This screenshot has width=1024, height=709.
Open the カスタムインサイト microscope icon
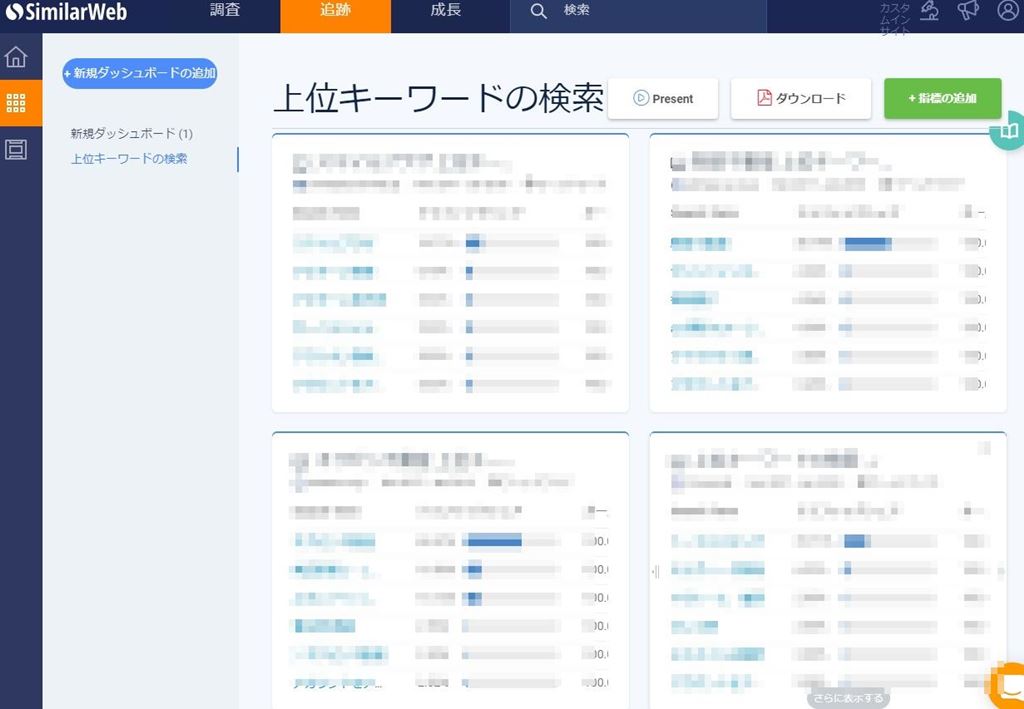tap(930, 11)
